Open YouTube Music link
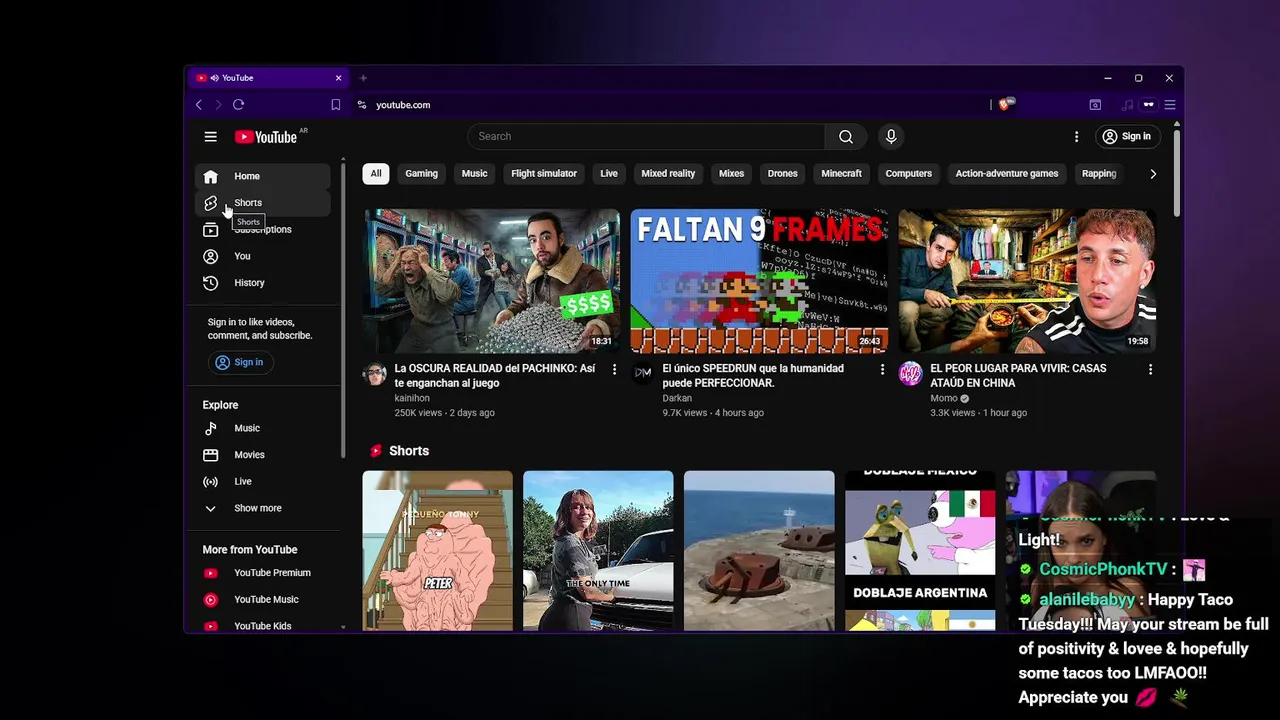Image resolution: width=1280 pixels, height=720 pixels. click(262, 600)
